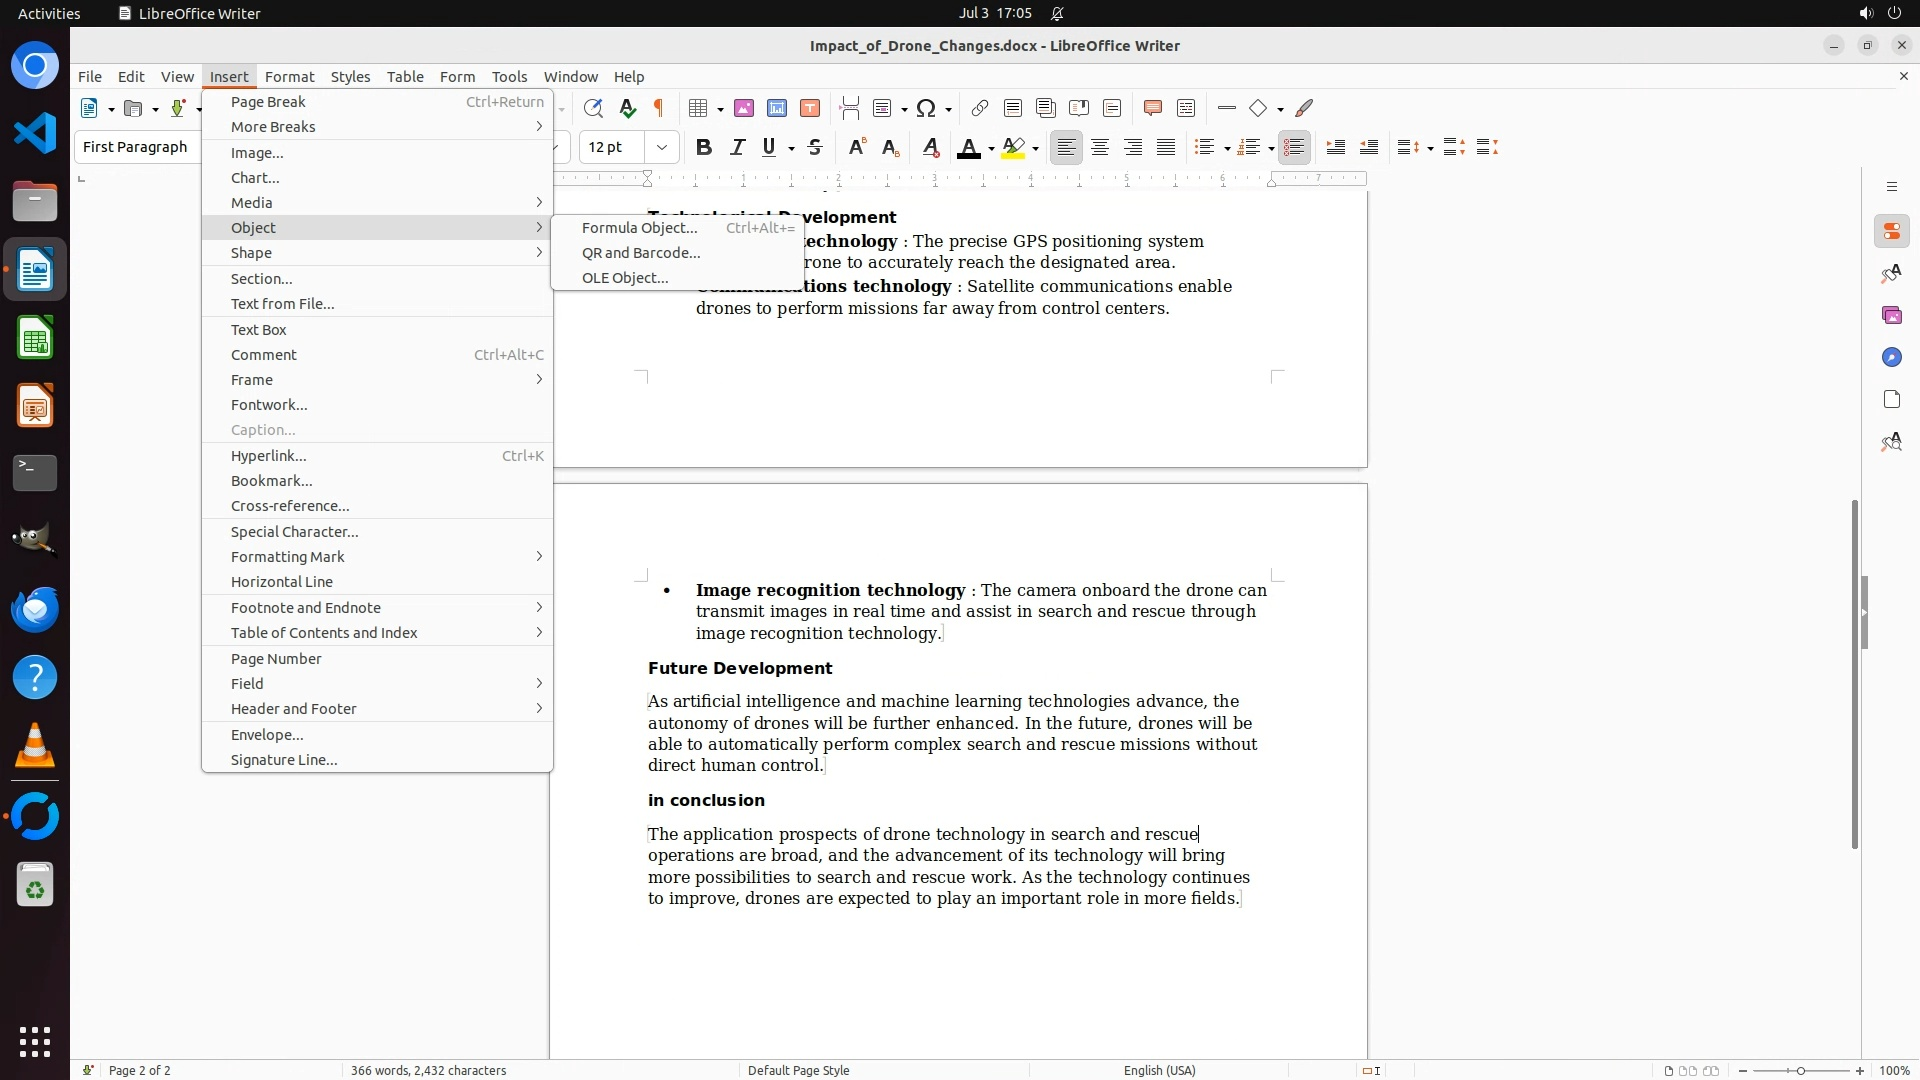Open the font size dropdown

tap(661, 148)
